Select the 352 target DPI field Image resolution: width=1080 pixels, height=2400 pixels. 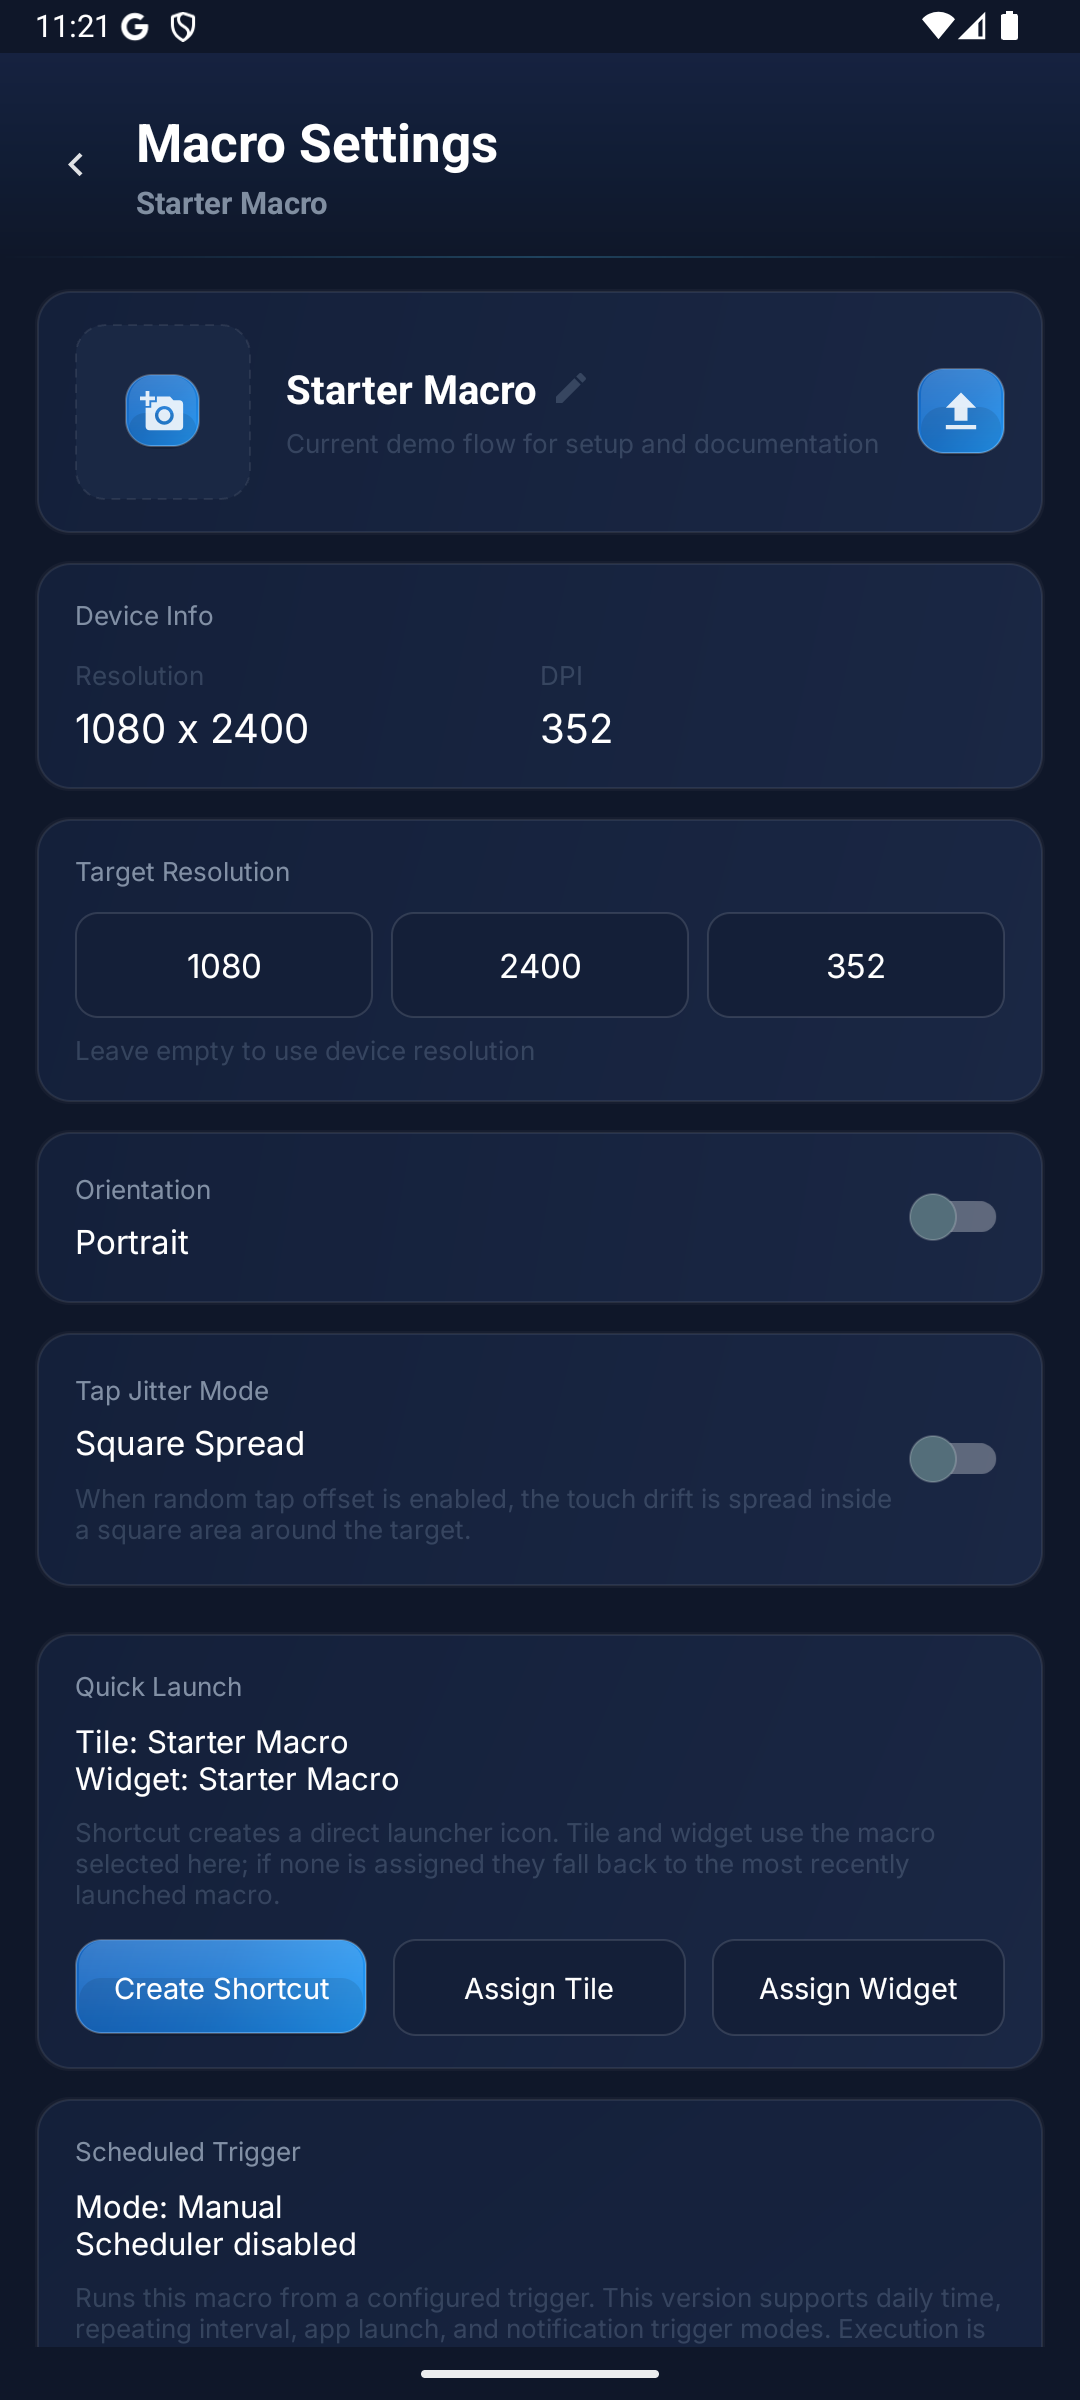855,964
